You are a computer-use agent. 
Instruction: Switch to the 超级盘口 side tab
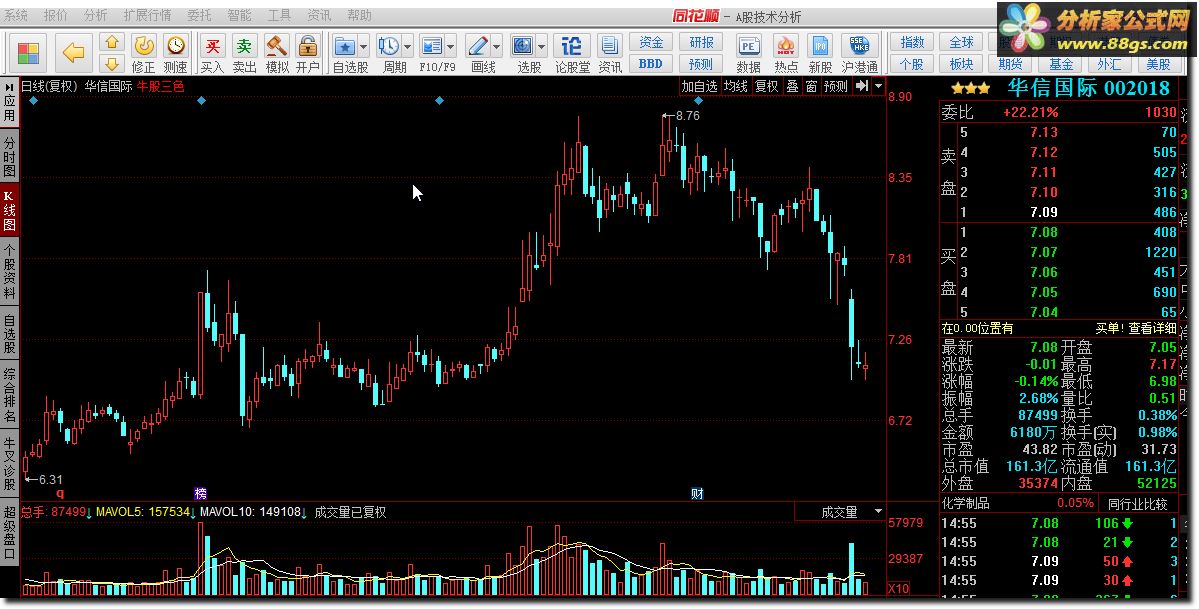9,530
